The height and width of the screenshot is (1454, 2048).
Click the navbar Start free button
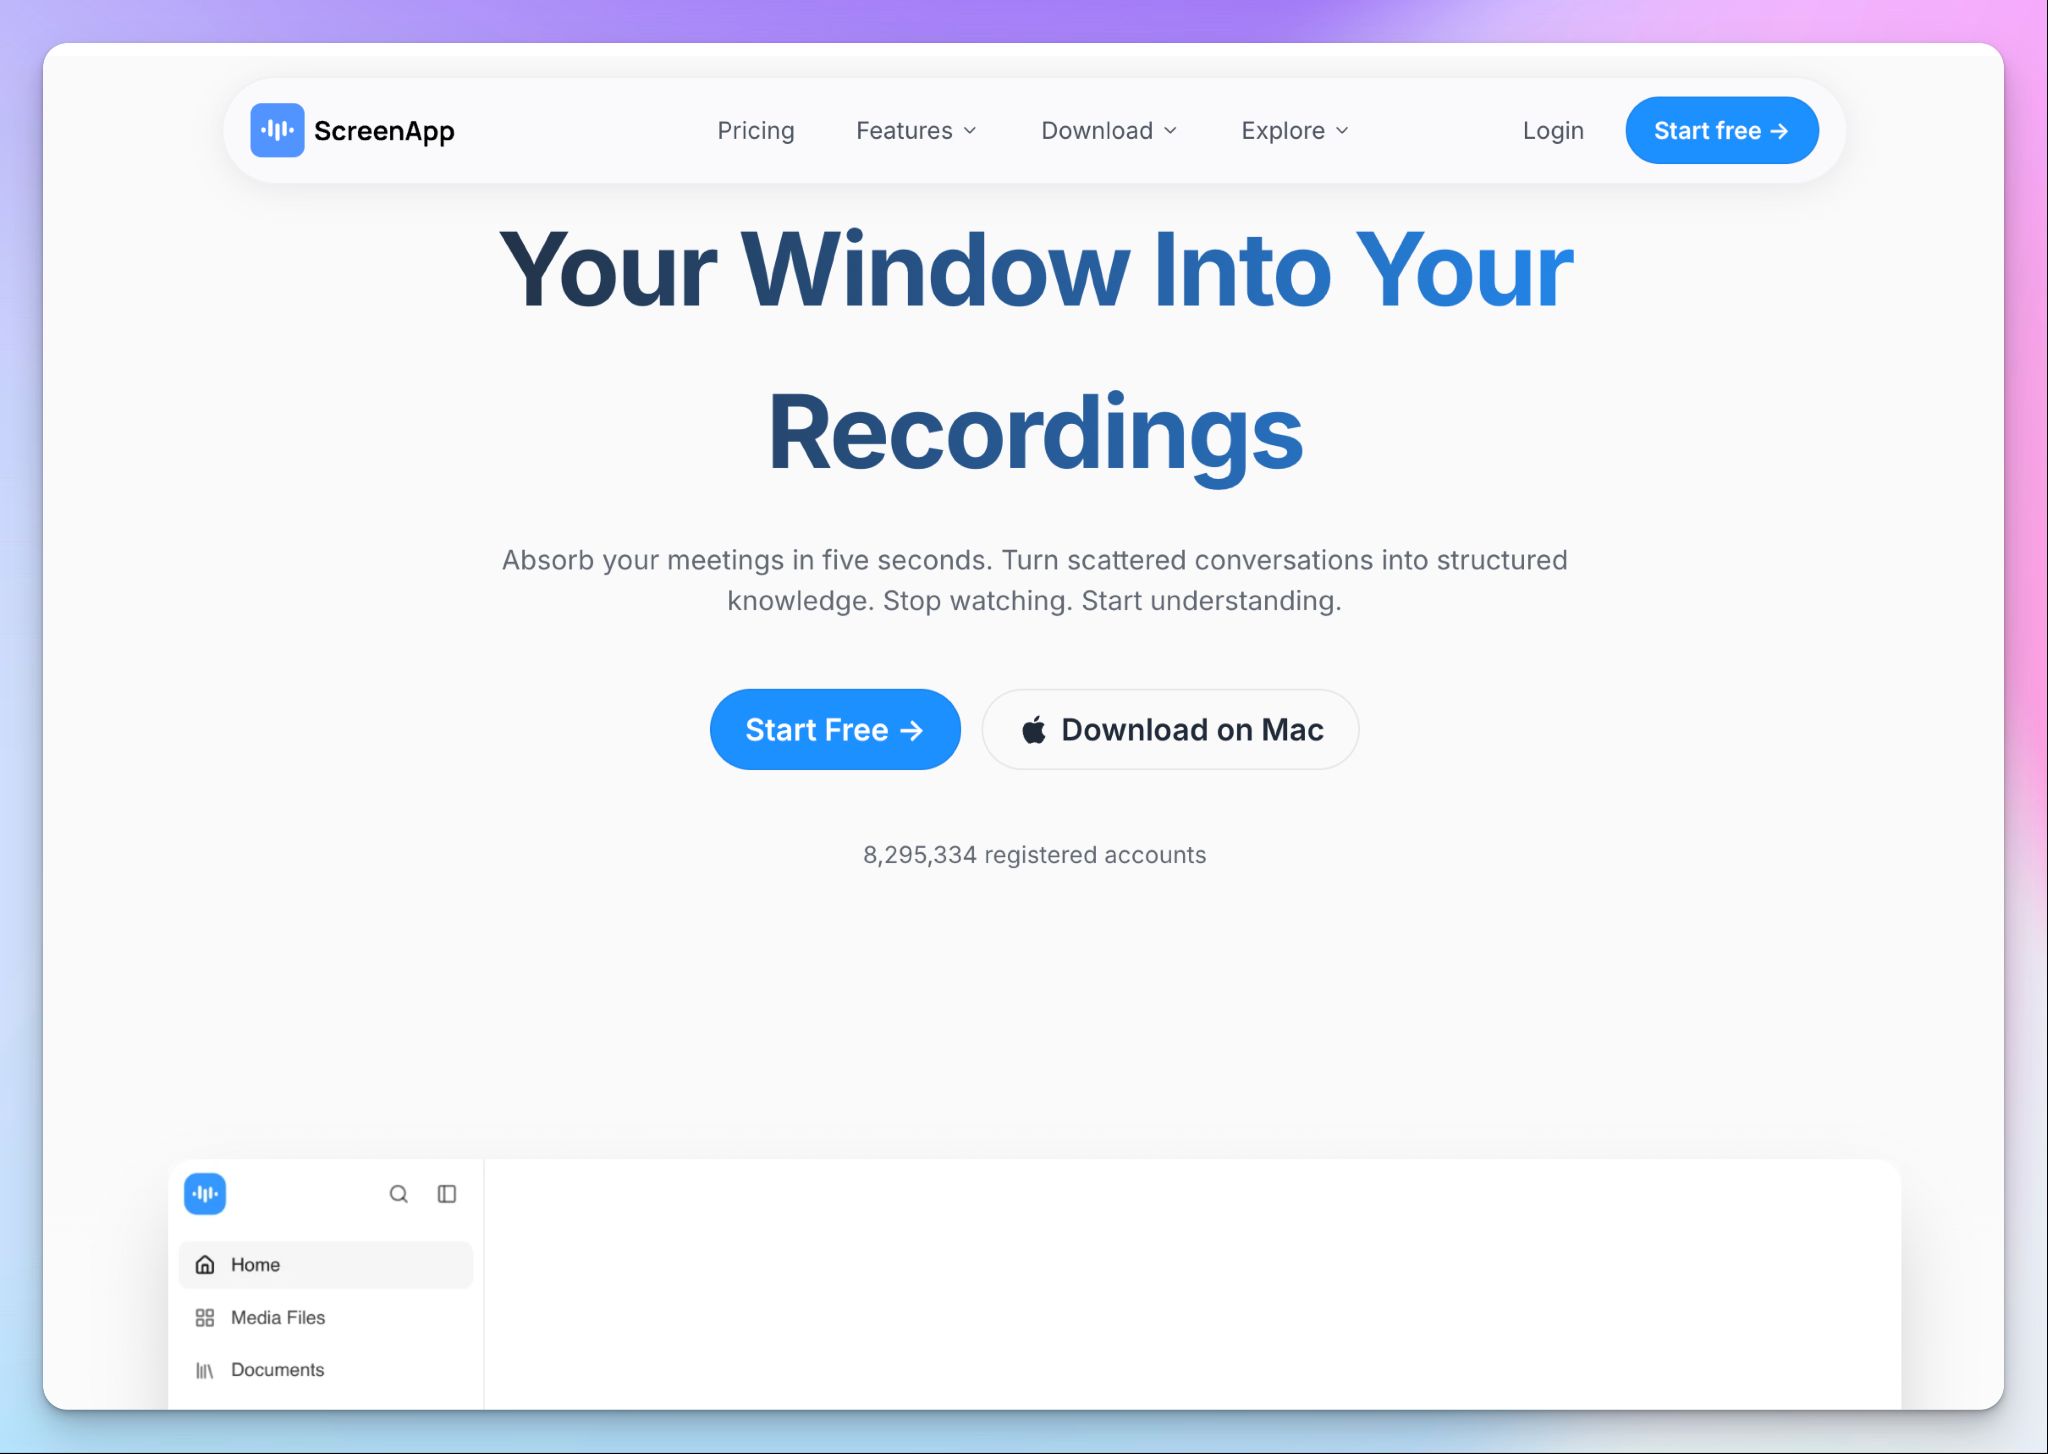coord(1721,130)
